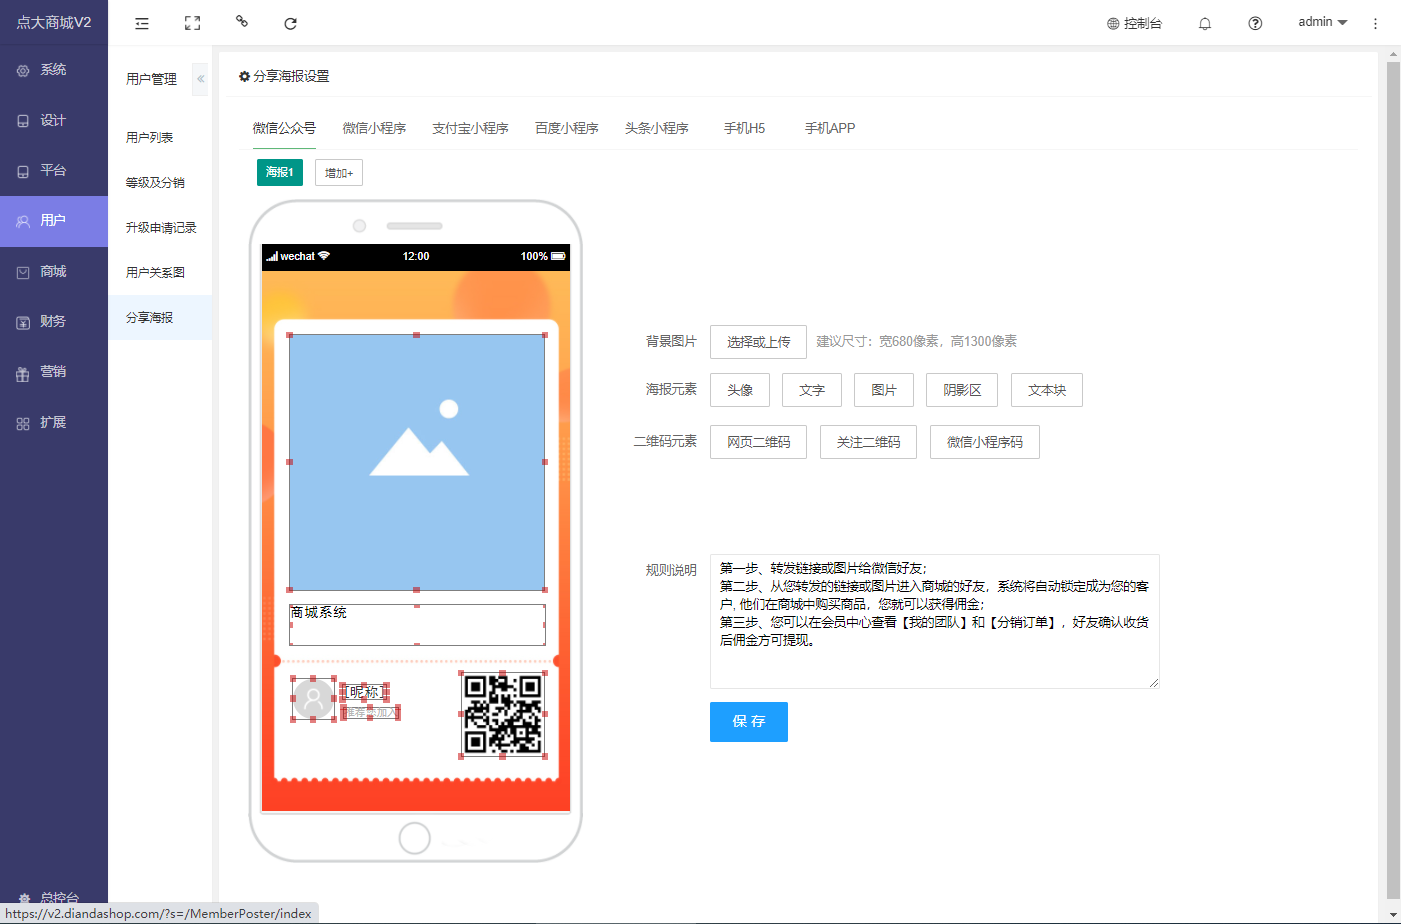Viewport: 1401px width, 924px height.
Task: Switch to the 手机H5 tab
Action: pyautogui.click(x=744, y=128)
